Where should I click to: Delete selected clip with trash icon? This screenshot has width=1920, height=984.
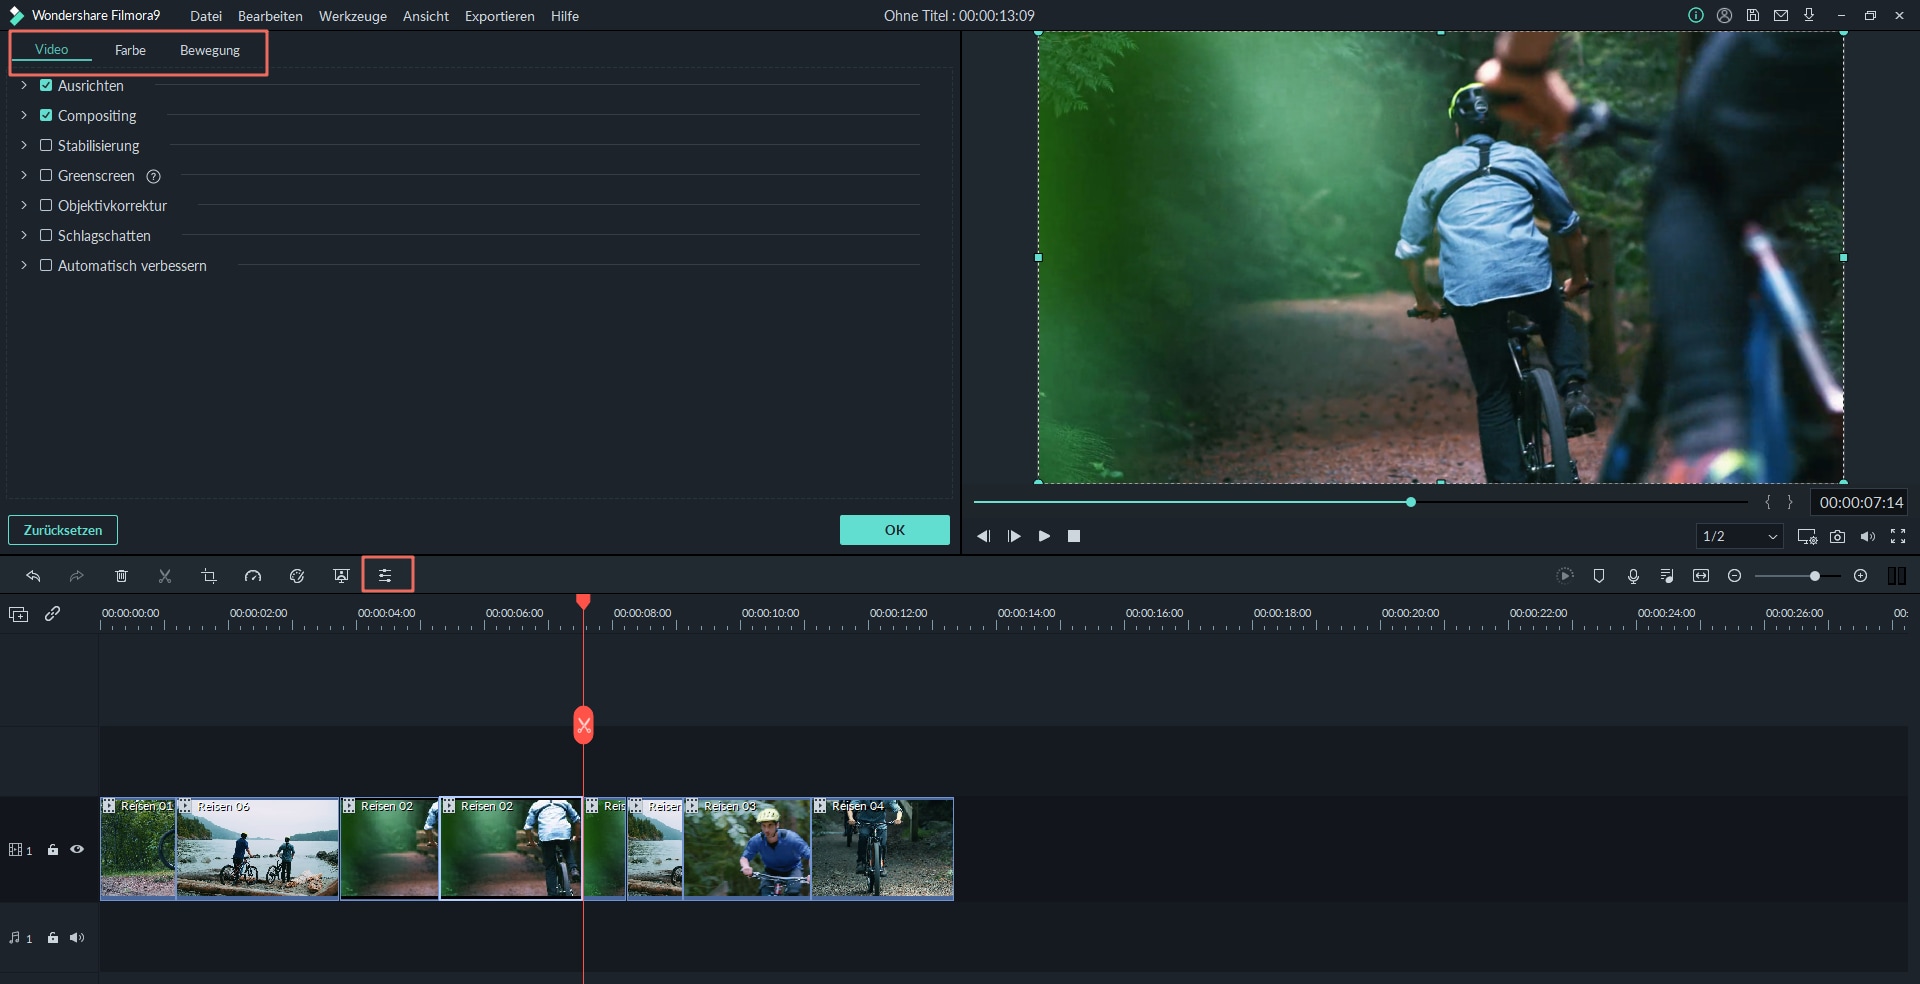(121, 576)
